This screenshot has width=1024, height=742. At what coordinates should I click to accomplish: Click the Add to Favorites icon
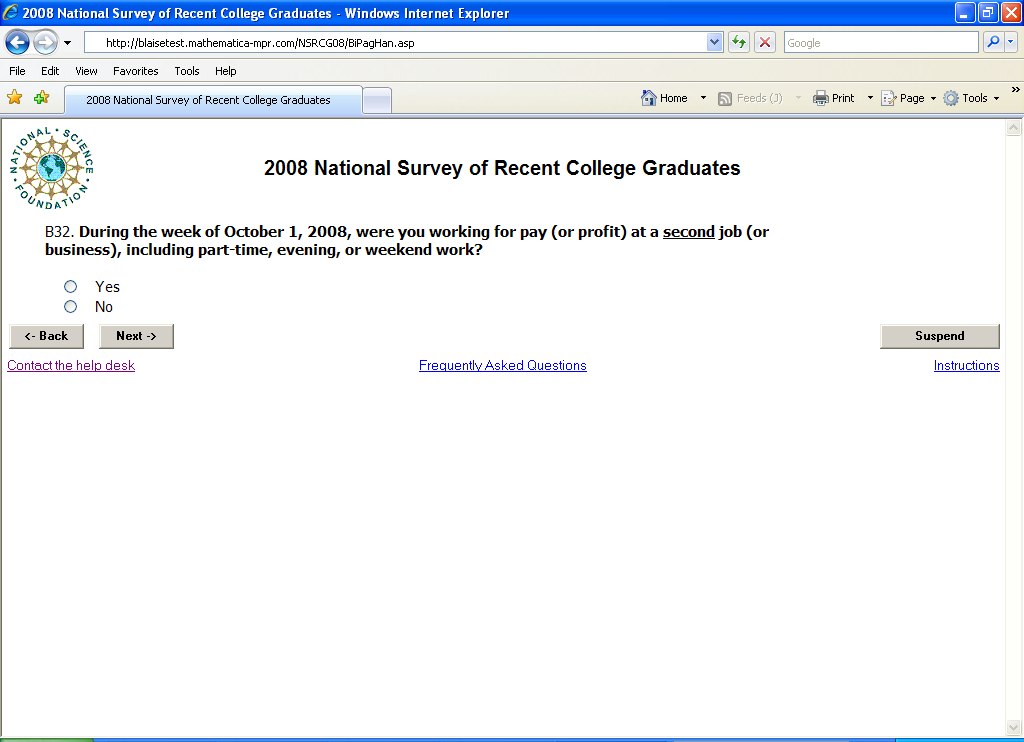(42, 98)
